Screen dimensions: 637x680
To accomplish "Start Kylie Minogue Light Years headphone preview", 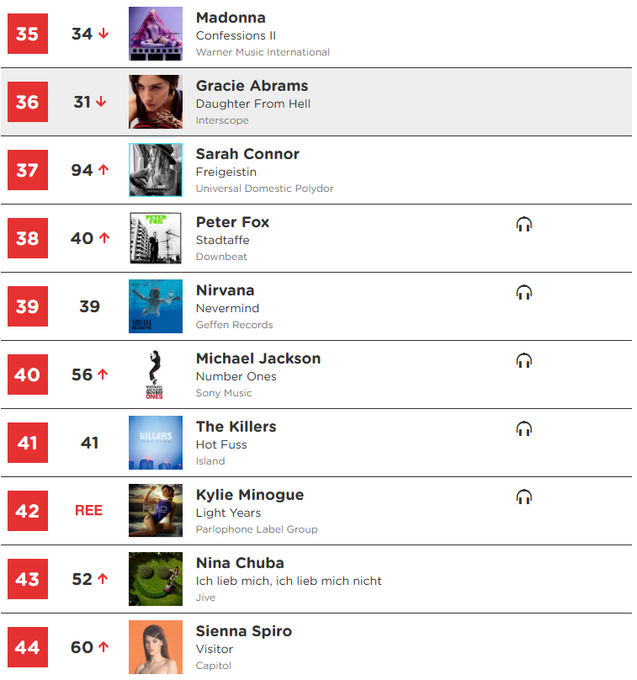I will 524,497.
